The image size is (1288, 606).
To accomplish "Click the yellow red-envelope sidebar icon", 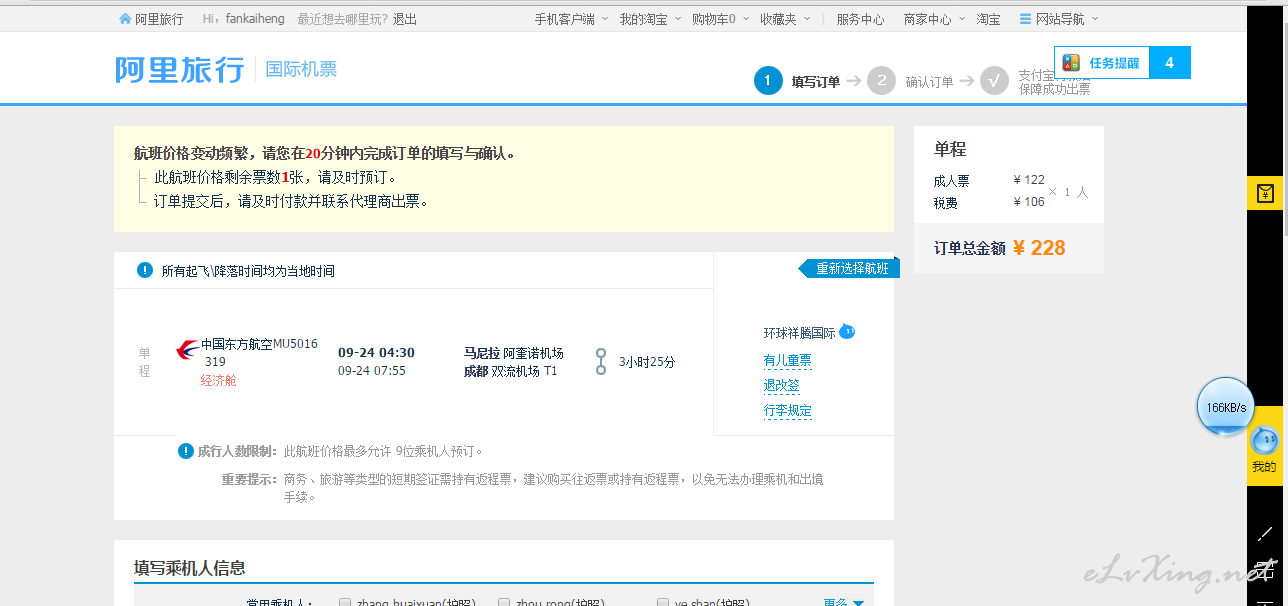I will pyautogui.click(x=1264, y=193).
